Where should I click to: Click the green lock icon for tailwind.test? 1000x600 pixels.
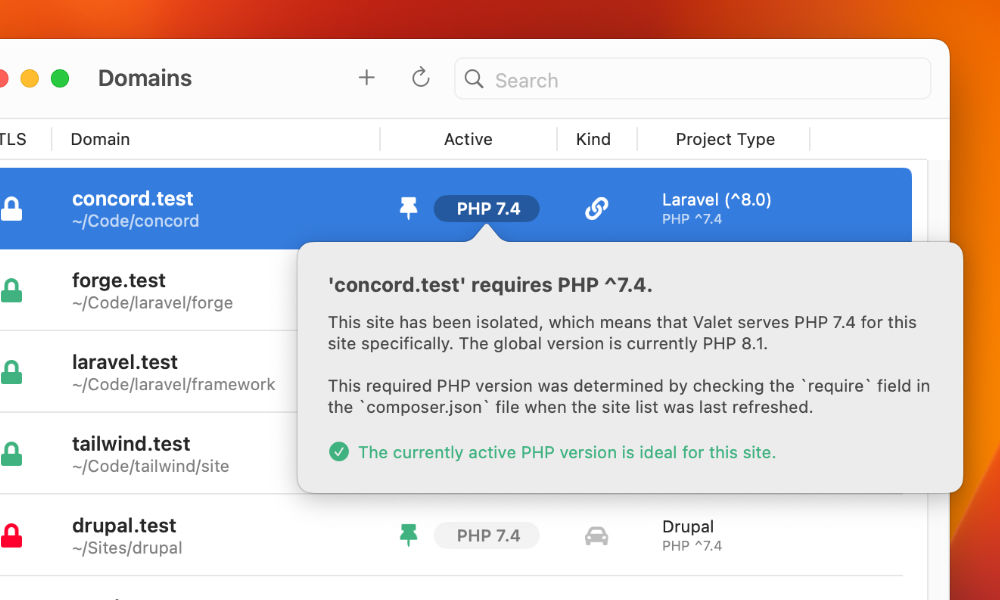tap(11, 453)
